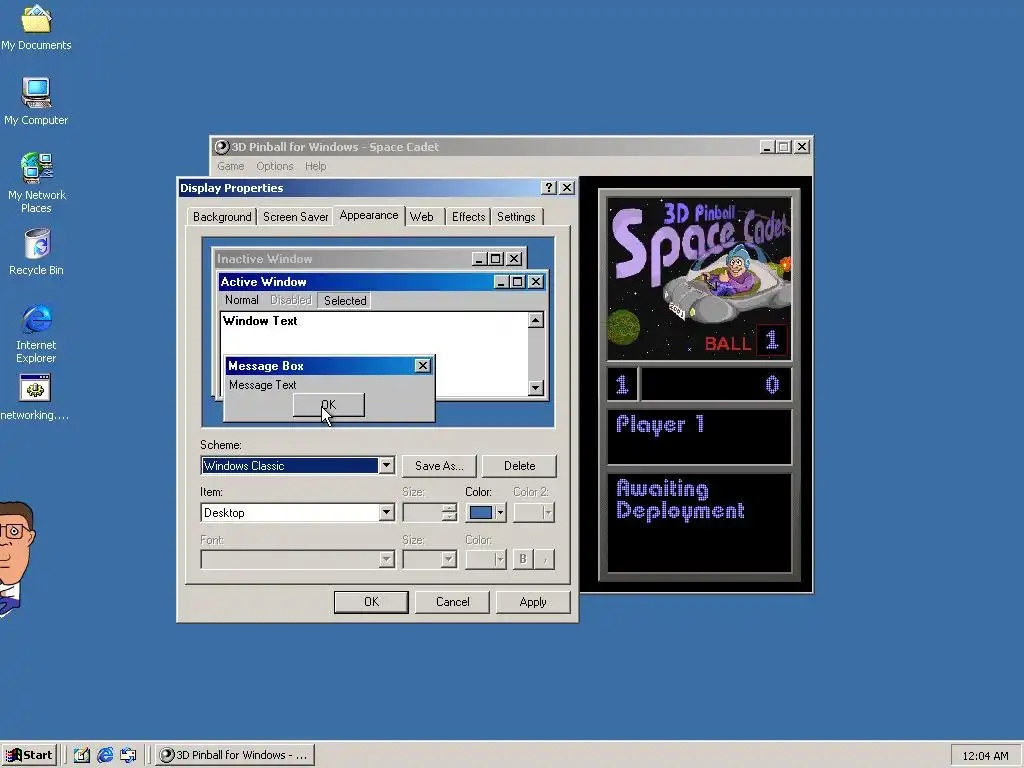Click the Space Cadet logo image in Pinball
This screenshot has height=768, width=1024.
(699, 278)
